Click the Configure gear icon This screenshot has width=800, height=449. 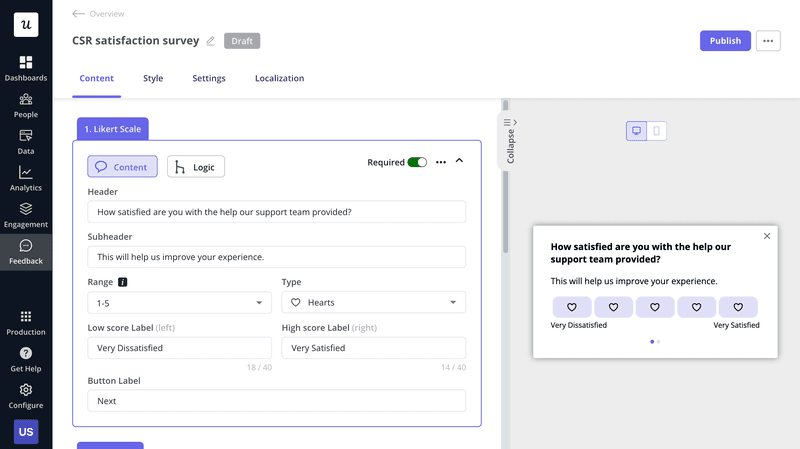[26, 395]
